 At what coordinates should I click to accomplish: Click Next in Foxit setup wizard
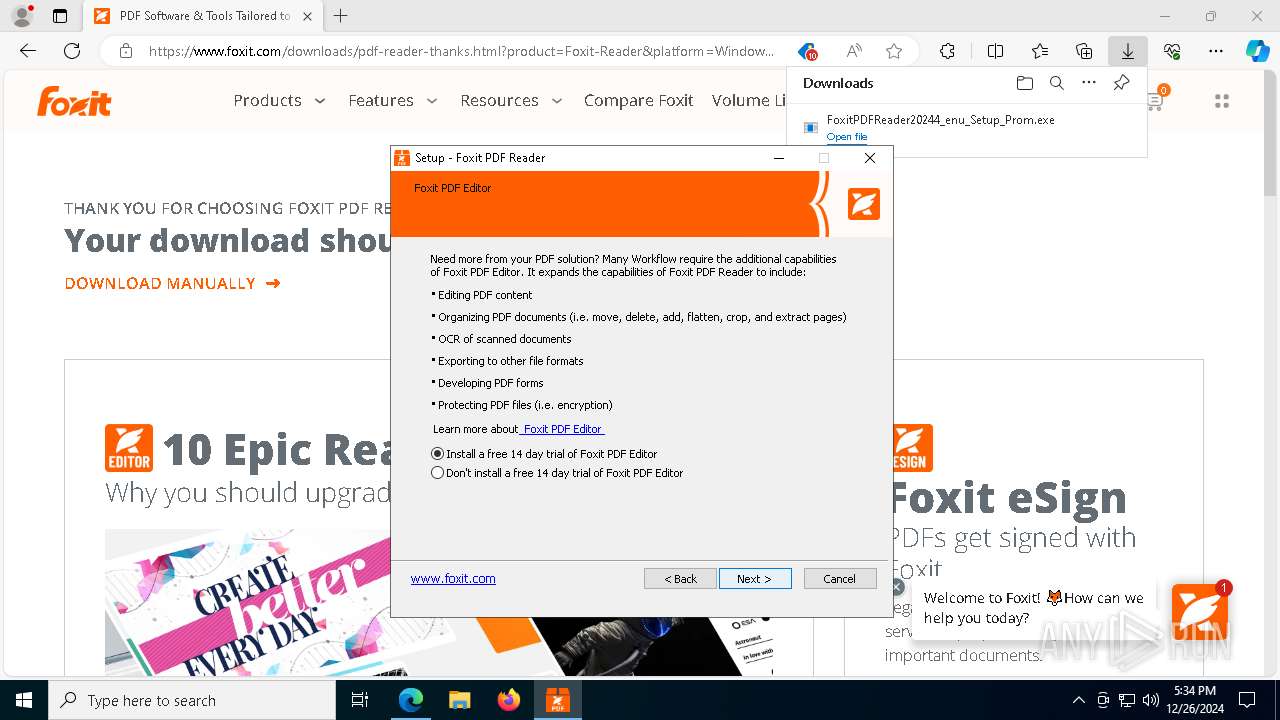point(755,579)
